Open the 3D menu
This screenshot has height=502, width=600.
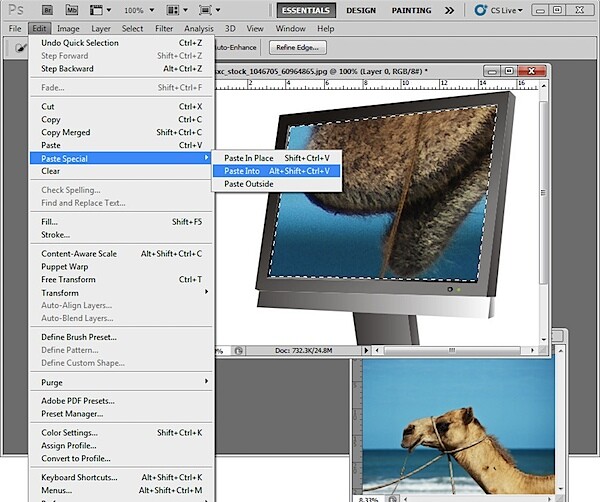pos(230,29)
